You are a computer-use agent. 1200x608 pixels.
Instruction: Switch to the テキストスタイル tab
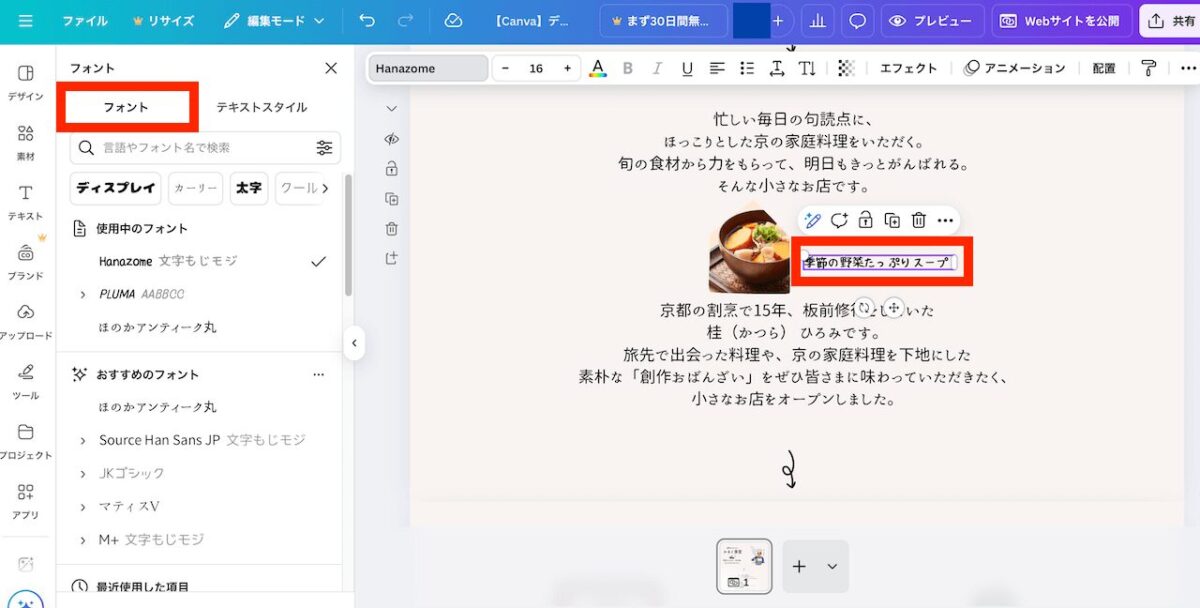point(262,107)
